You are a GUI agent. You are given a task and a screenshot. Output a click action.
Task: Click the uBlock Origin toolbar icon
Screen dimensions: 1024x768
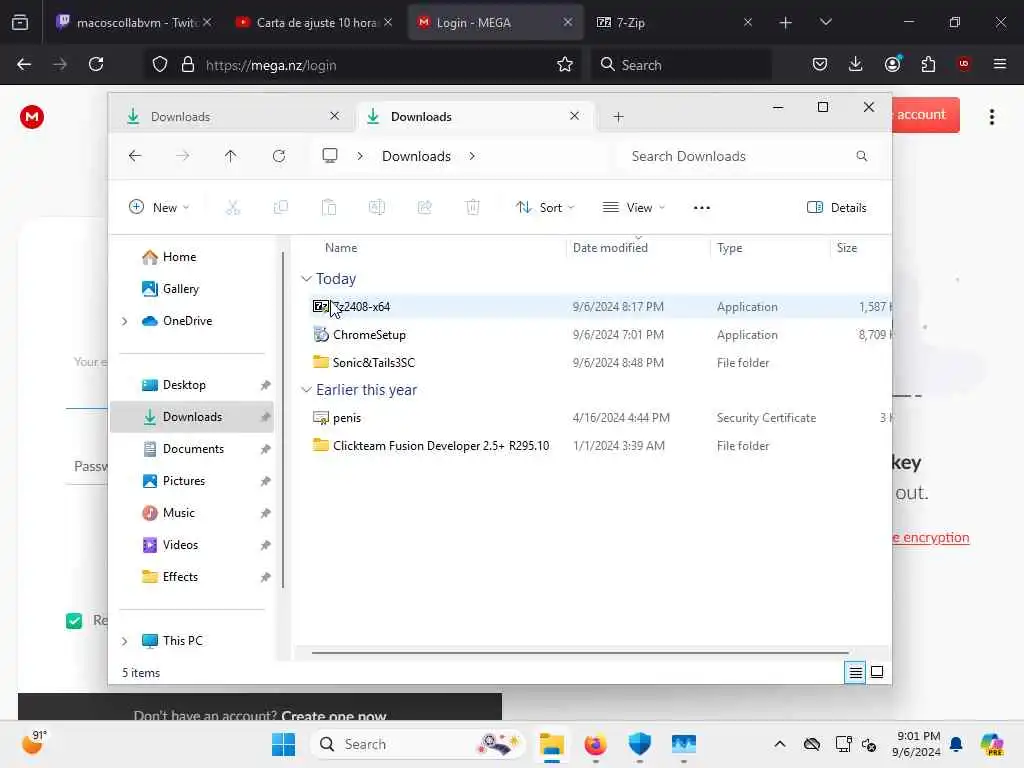(963, 64)
